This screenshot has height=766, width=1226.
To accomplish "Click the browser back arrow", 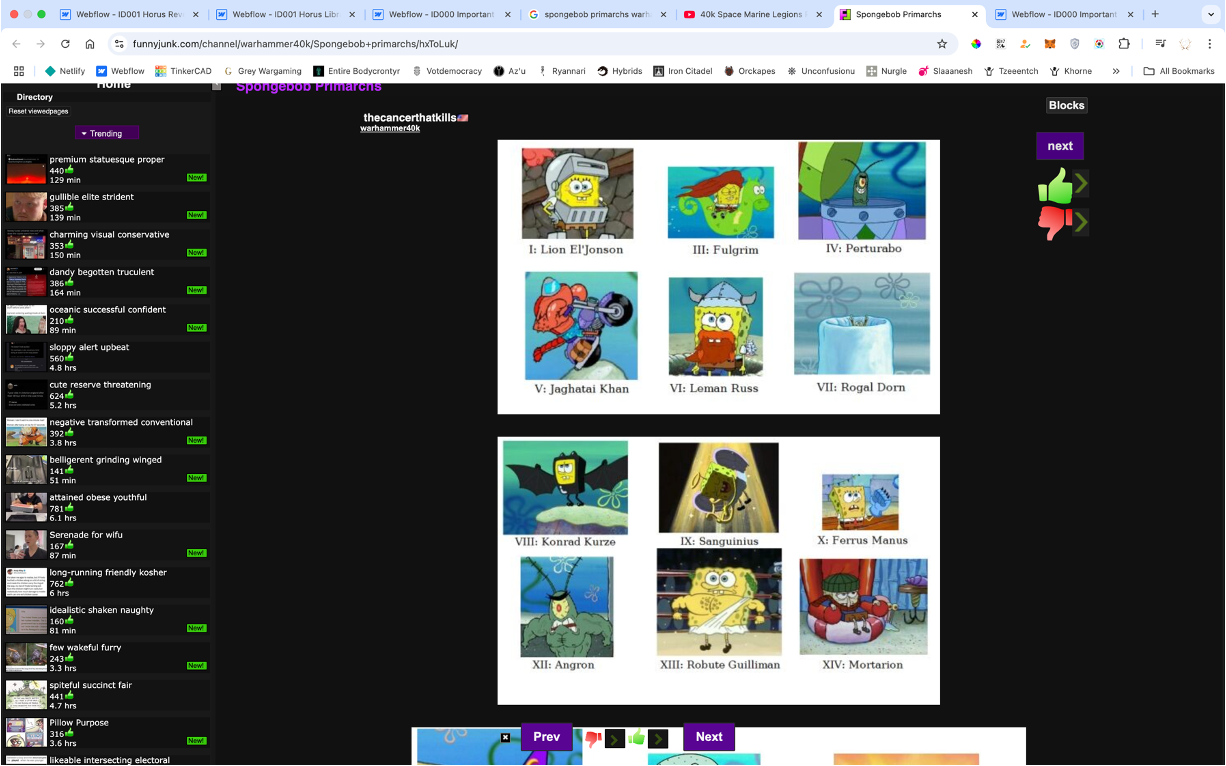I will (x=16, y=44).
